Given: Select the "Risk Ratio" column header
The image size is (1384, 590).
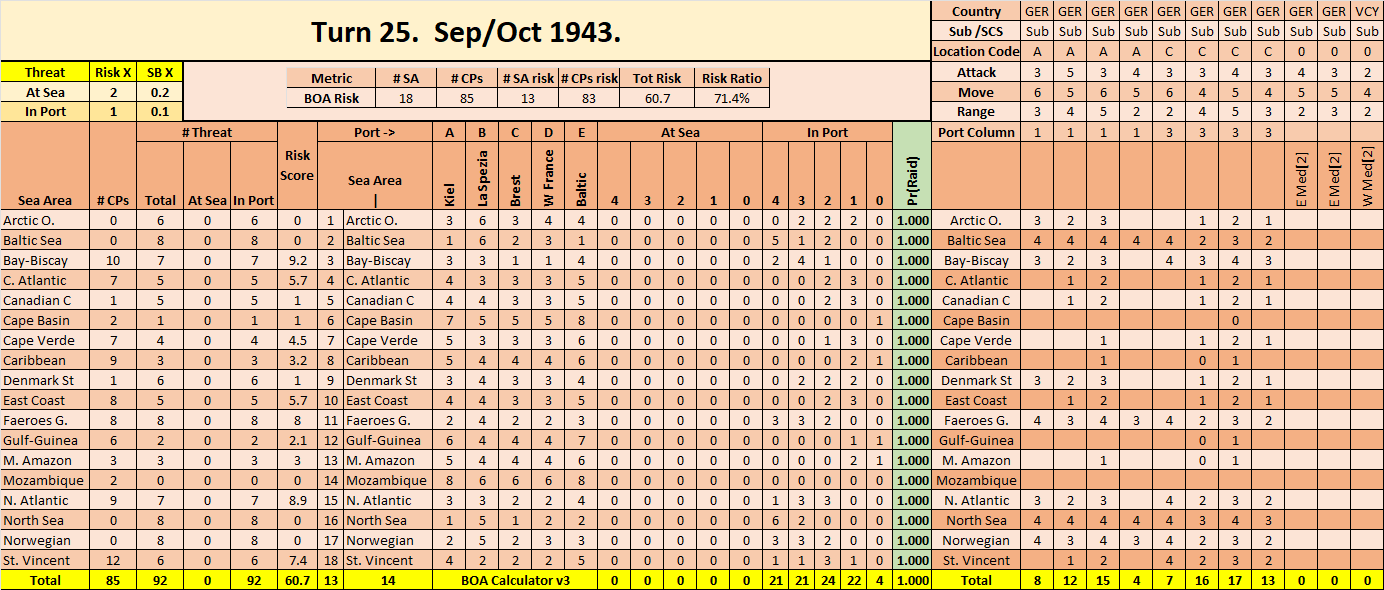Looking at the screenshot, I should point(731,78).
